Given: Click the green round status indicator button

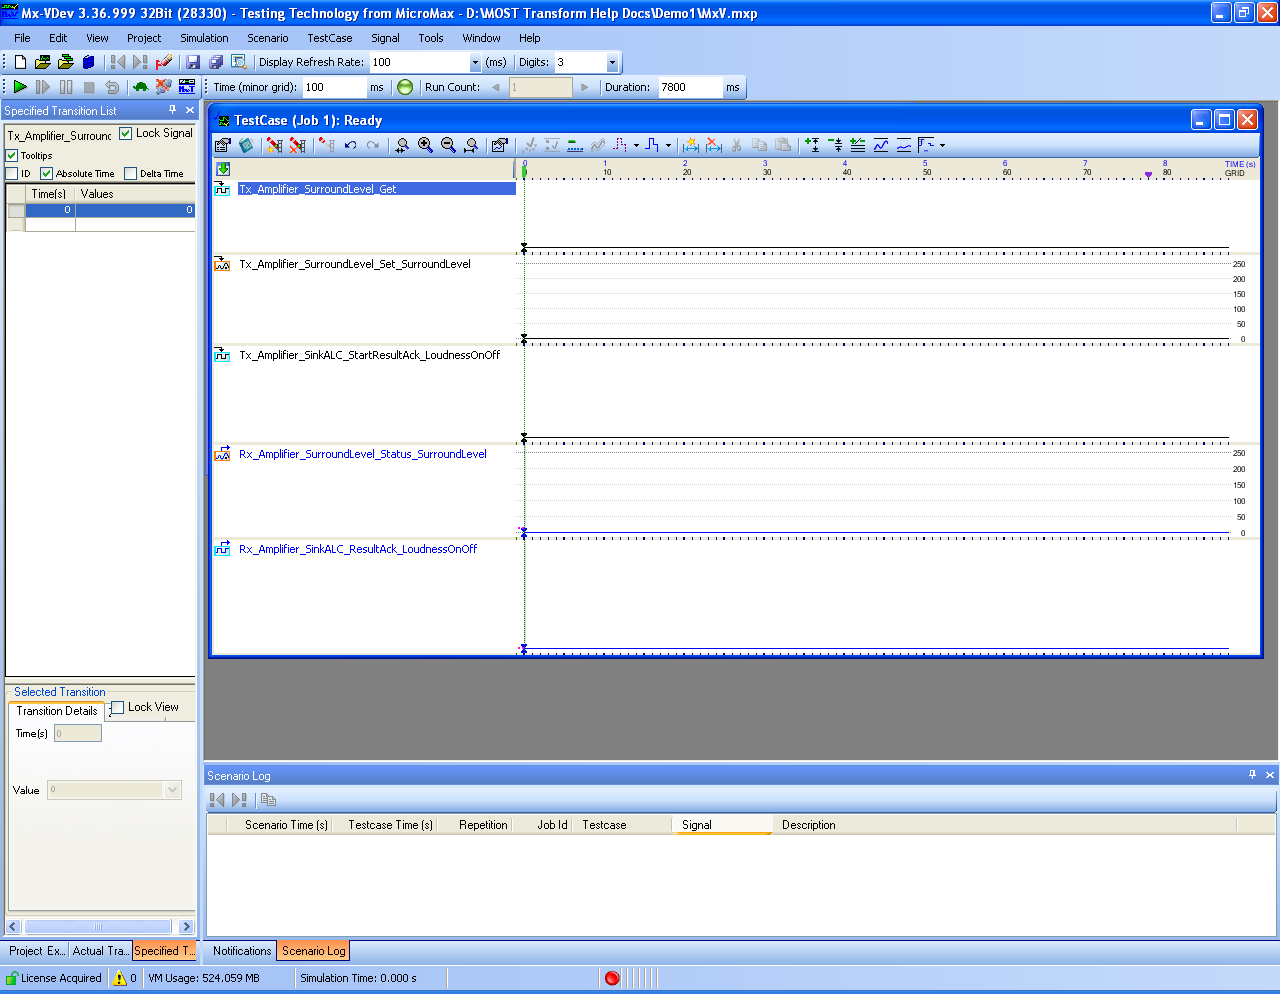Looking at the screenshot, I should tap(405, 87).
